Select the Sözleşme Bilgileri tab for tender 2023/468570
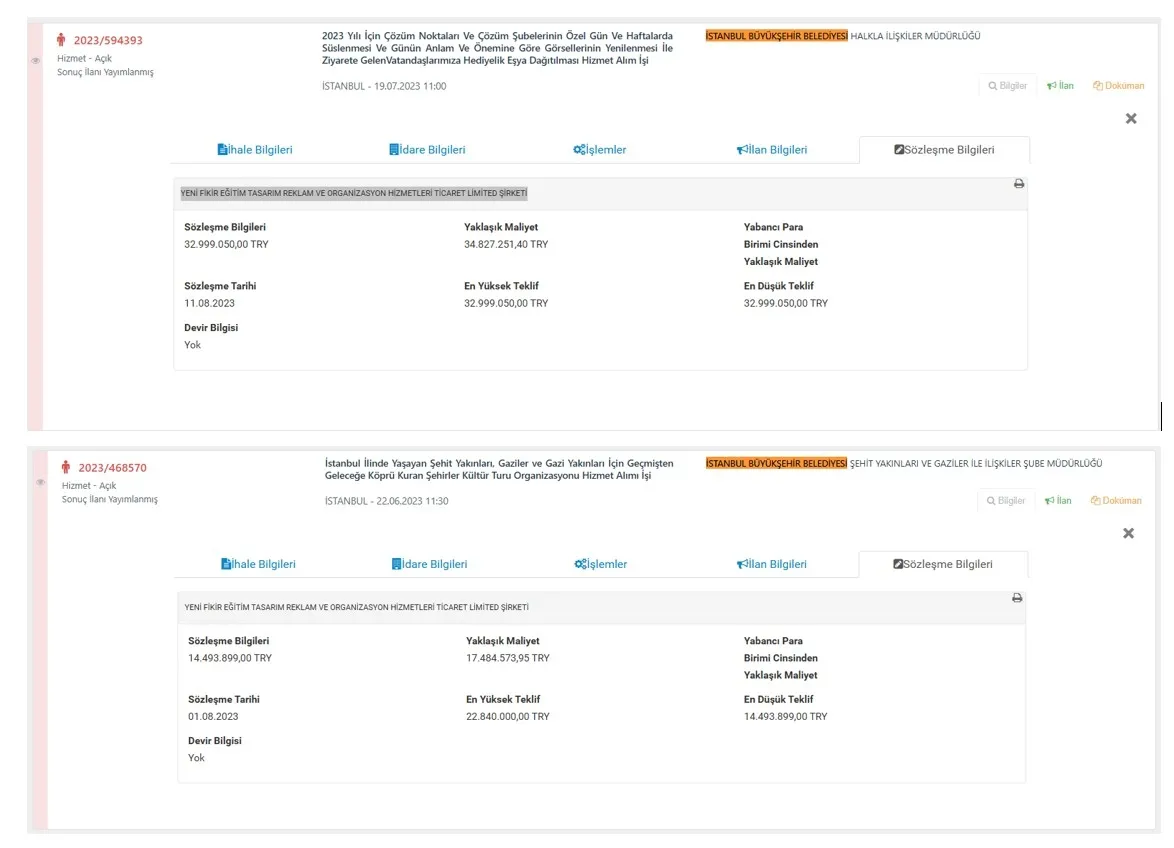 click(x=943, y=564)
